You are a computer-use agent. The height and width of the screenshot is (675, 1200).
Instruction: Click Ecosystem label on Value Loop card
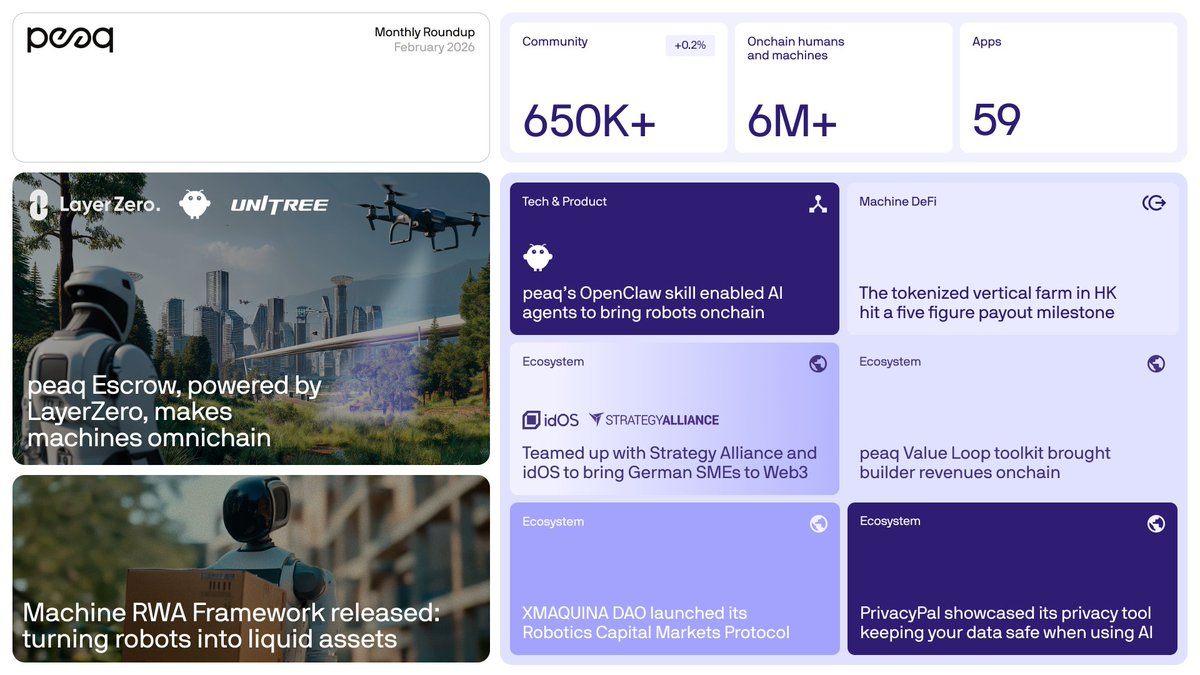pyautogui.click(x=890, y=361)
